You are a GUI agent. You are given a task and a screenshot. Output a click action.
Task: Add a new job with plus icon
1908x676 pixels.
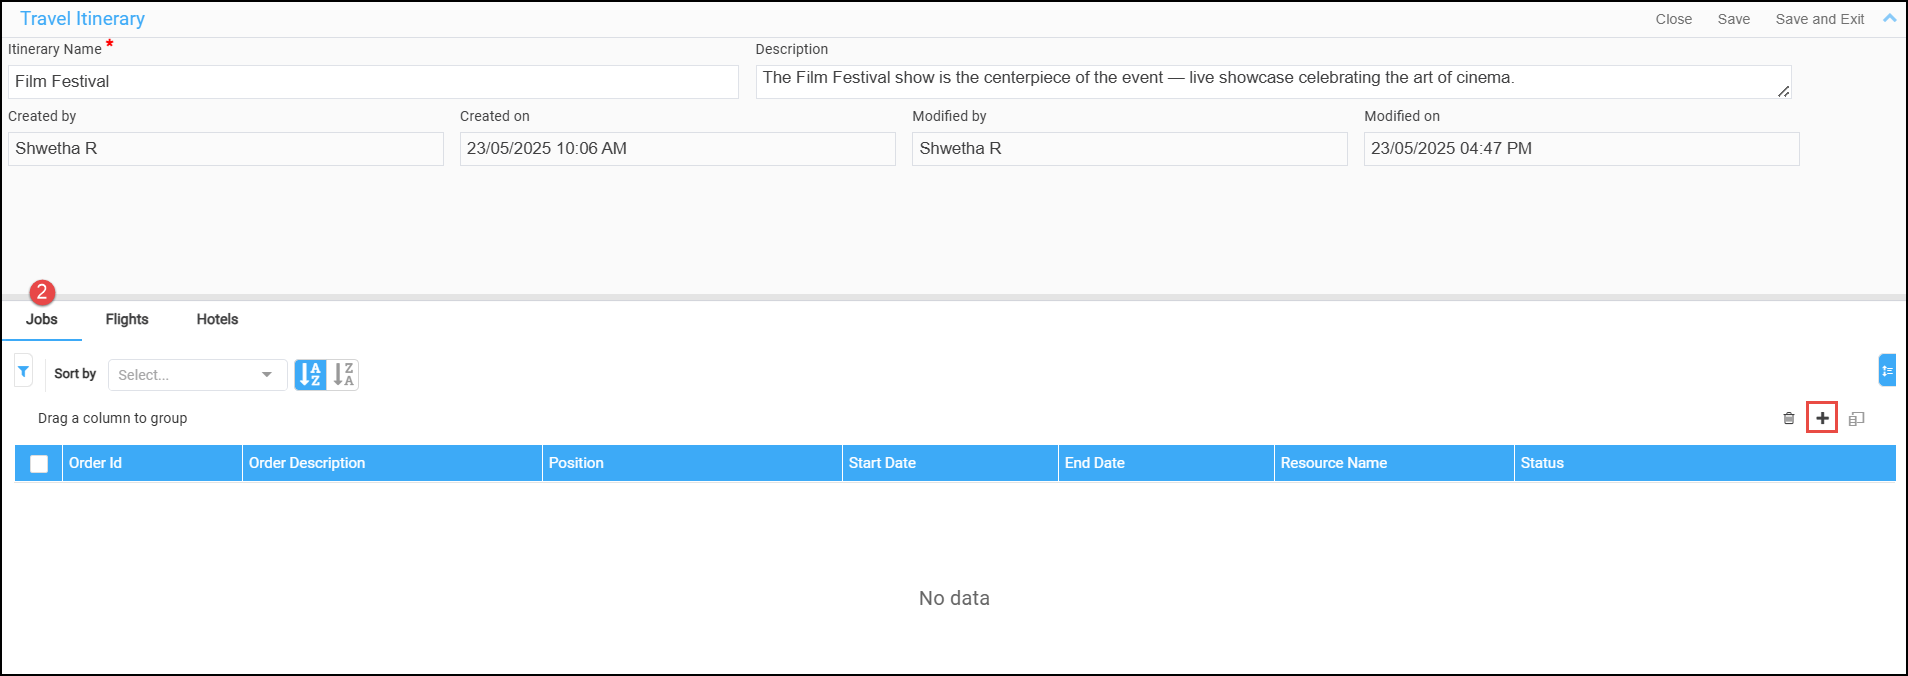(x=1822, y=418)
